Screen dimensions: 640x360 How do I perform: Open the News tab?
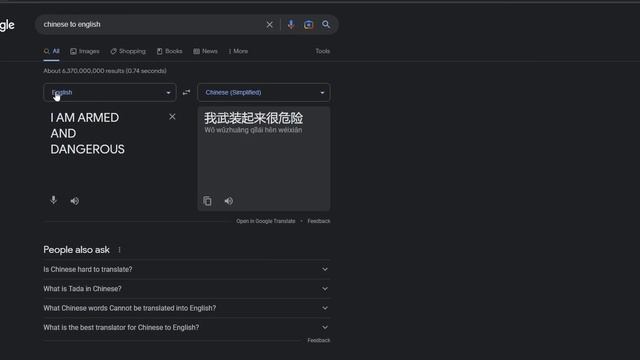pos(205,51)
